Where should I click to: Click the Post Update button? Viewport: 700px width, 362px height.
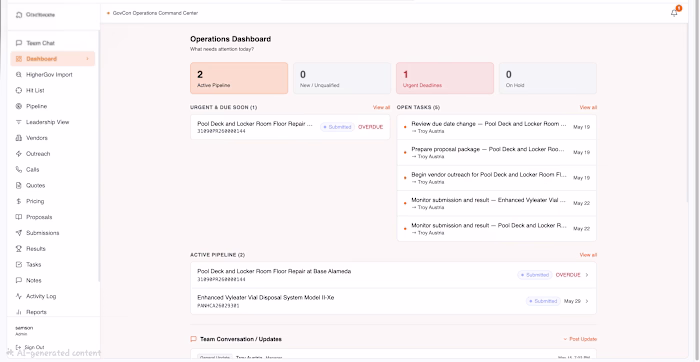[x=580, y=339]
